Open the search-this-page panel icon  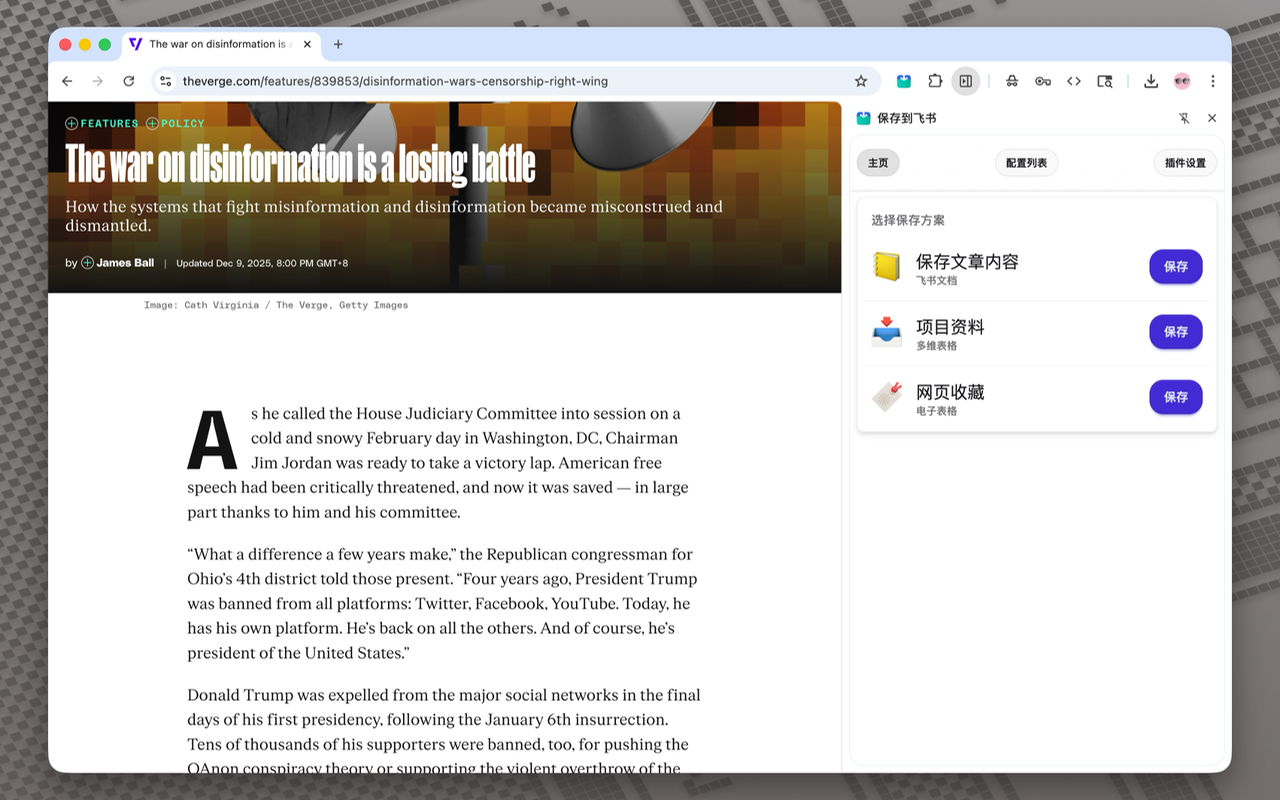[1105, 81]
